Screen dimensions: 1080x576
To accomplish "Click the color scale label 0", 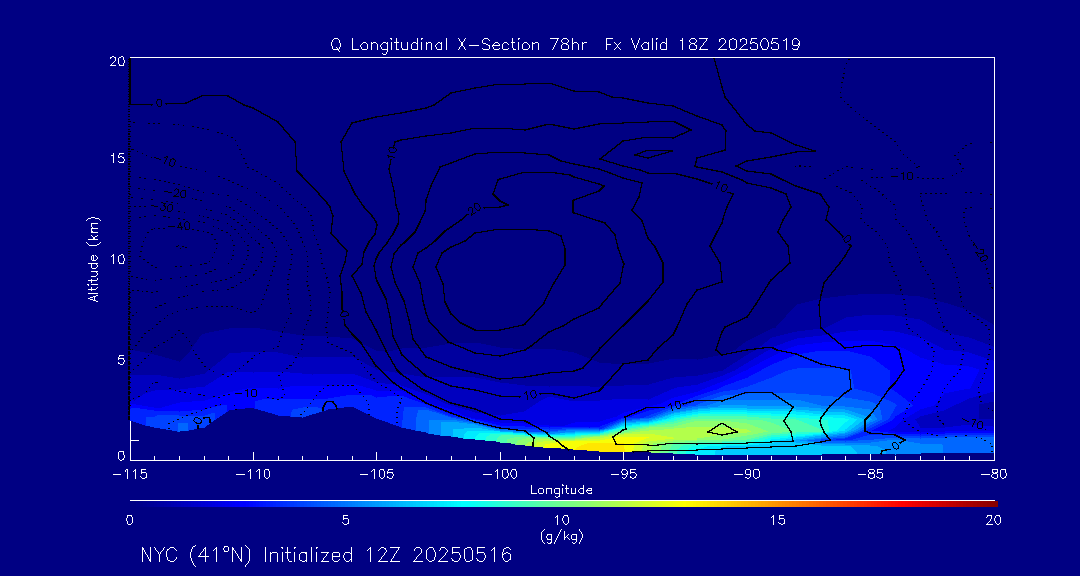I will pyautogui.click(x=129, y=521).
